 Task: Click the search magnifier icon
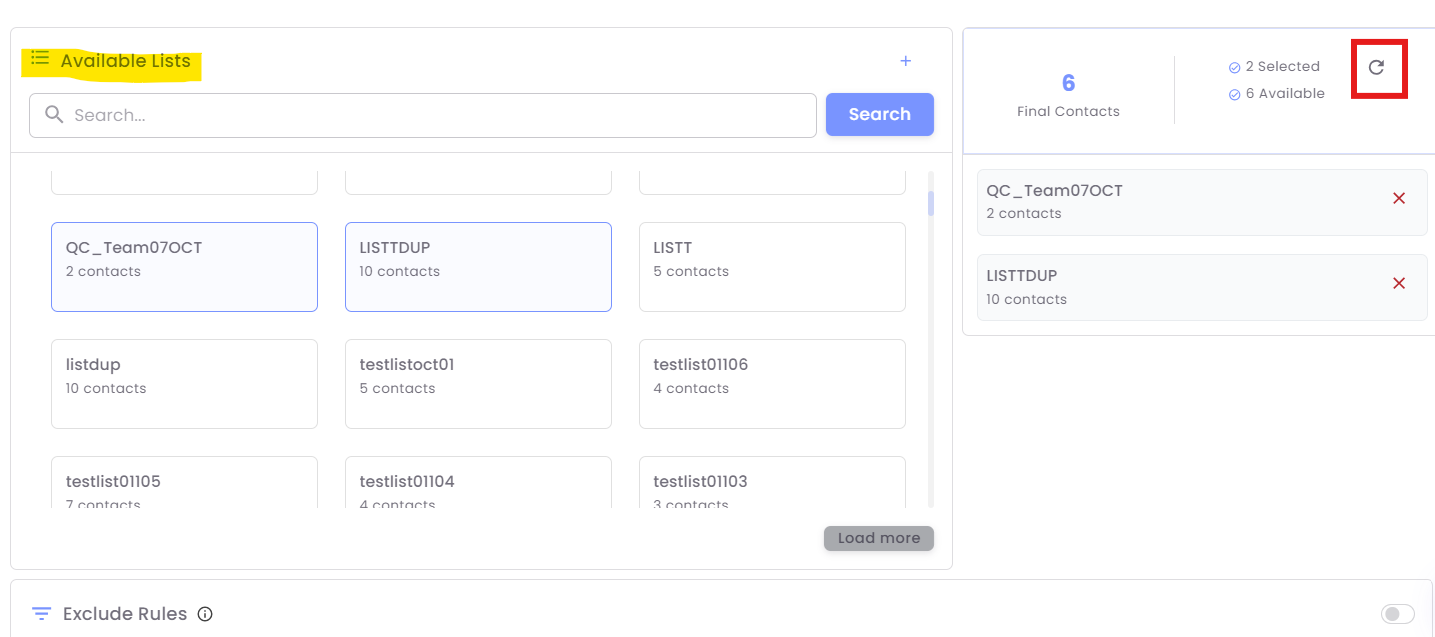(54, 115)
